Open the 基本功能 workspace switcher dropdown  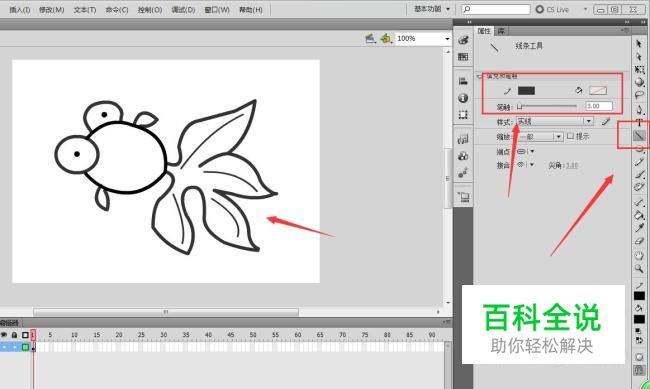[x=432, y=9]
